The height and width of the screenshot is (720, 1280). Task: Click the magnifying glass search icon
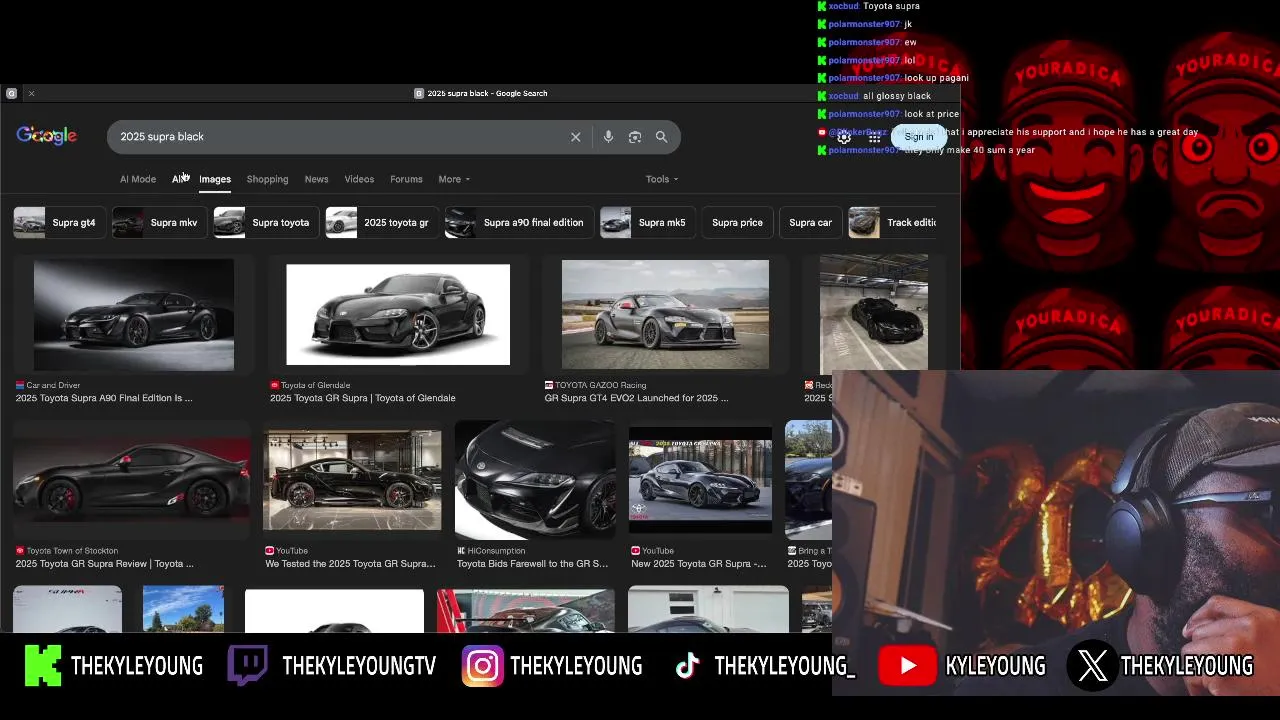pos(661,137)
